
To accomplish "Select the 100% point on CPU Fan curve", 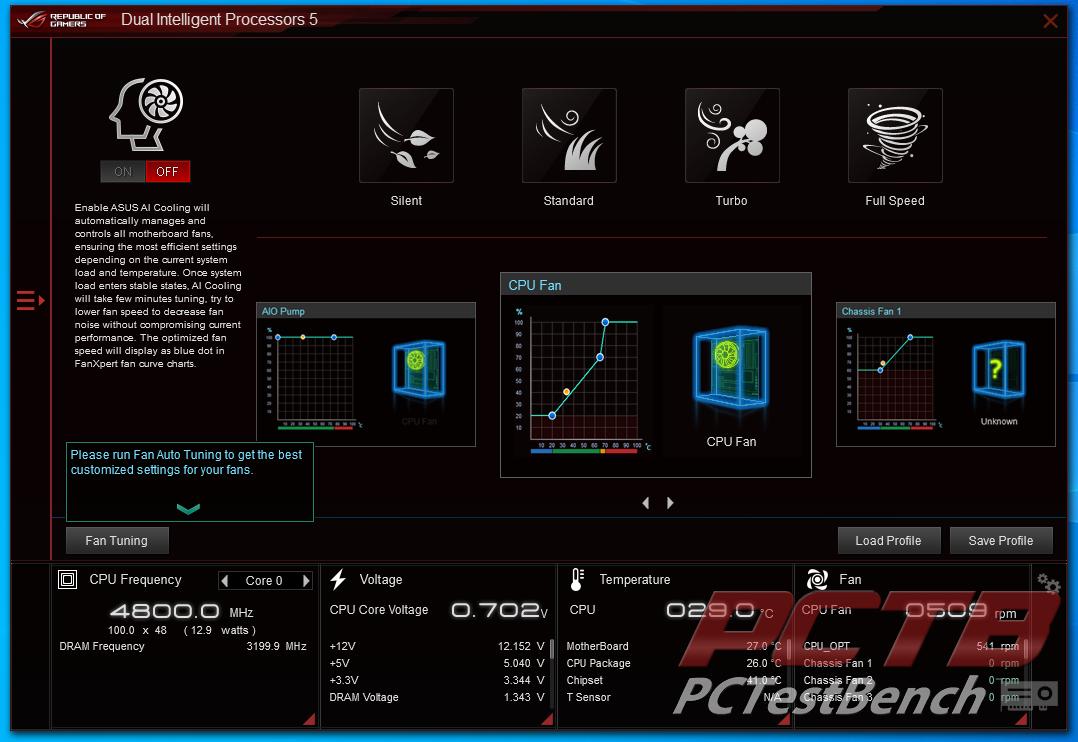I will coord(605,322).
